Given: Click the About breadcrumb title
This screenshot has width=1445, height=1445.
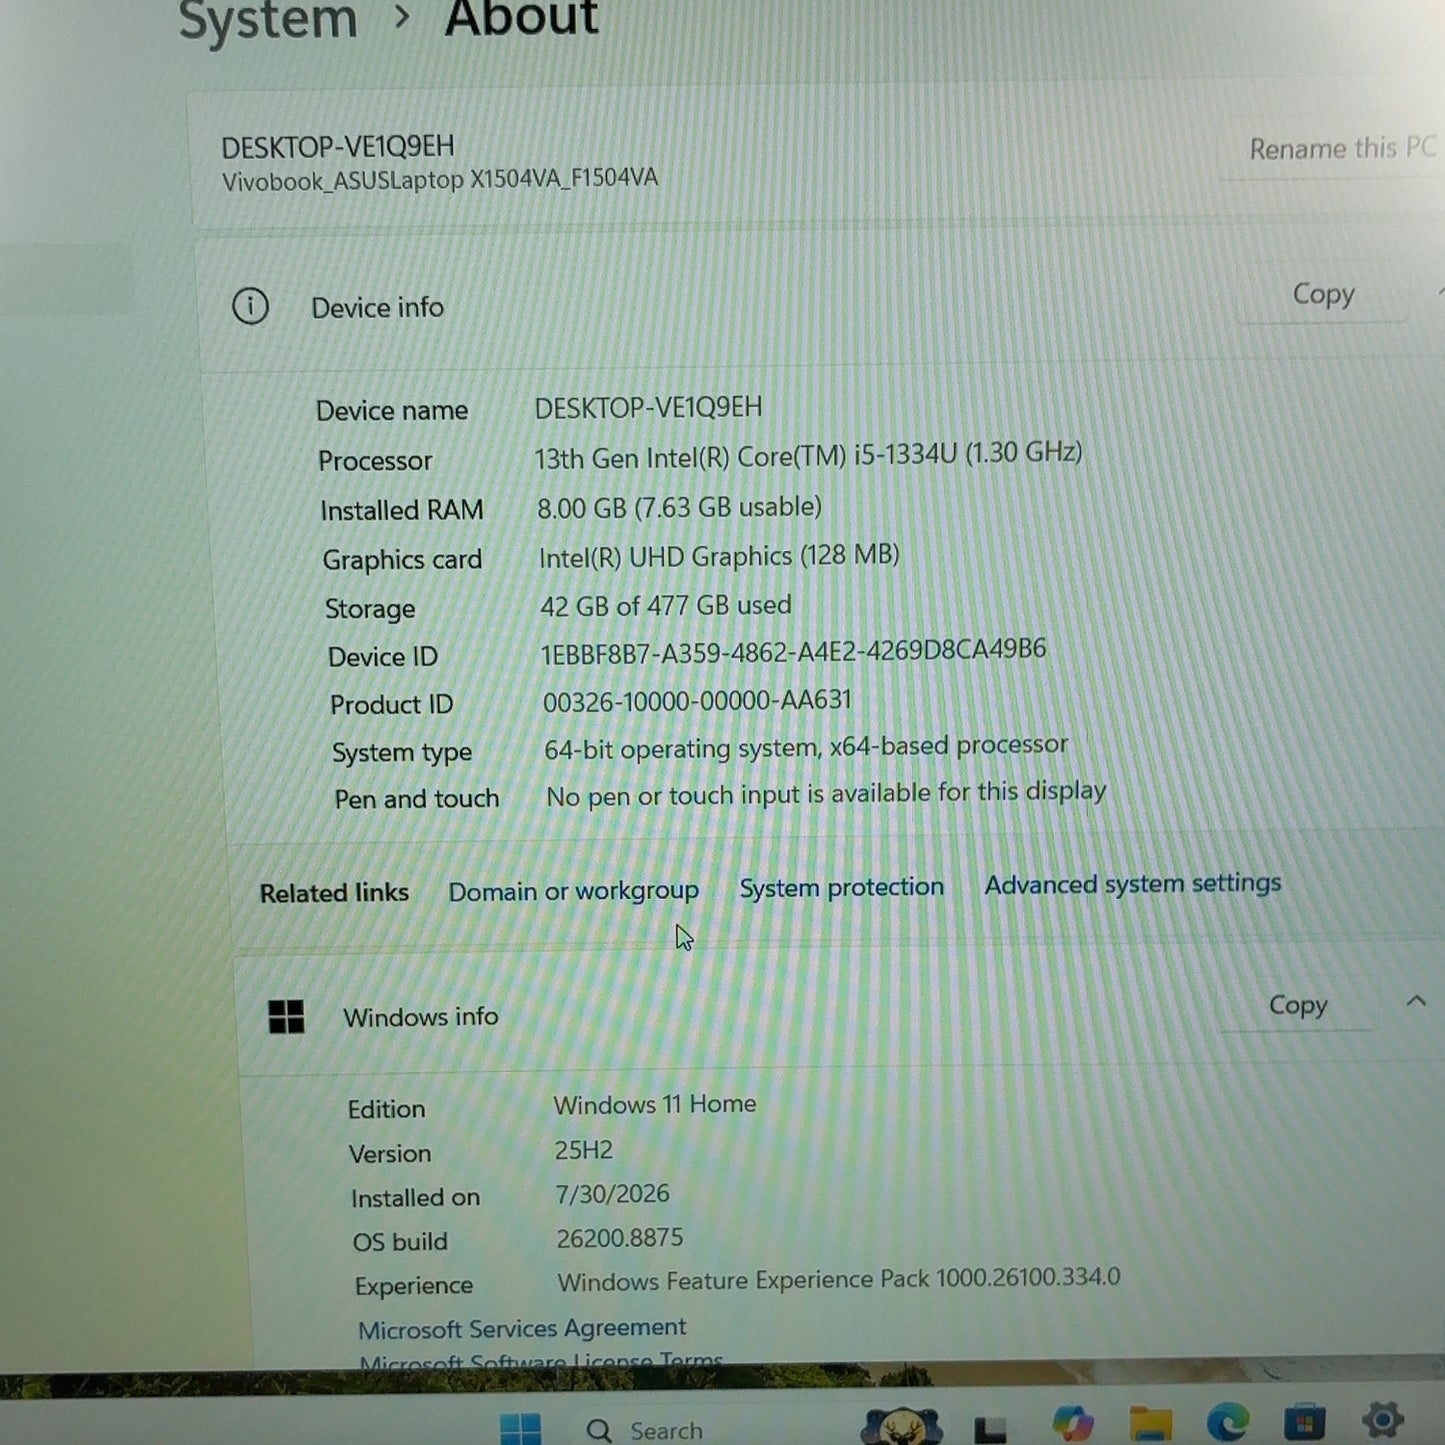Looking at the screenshot, I should (x=521, y=19).
